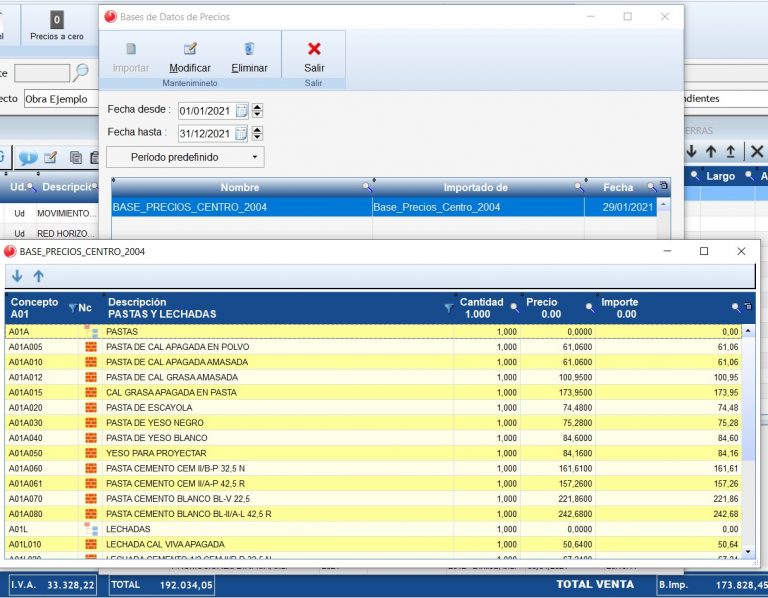Select row PASTA DE CAL GRASA AMASADA
768x598 pixels.
[x=373, y=377]
